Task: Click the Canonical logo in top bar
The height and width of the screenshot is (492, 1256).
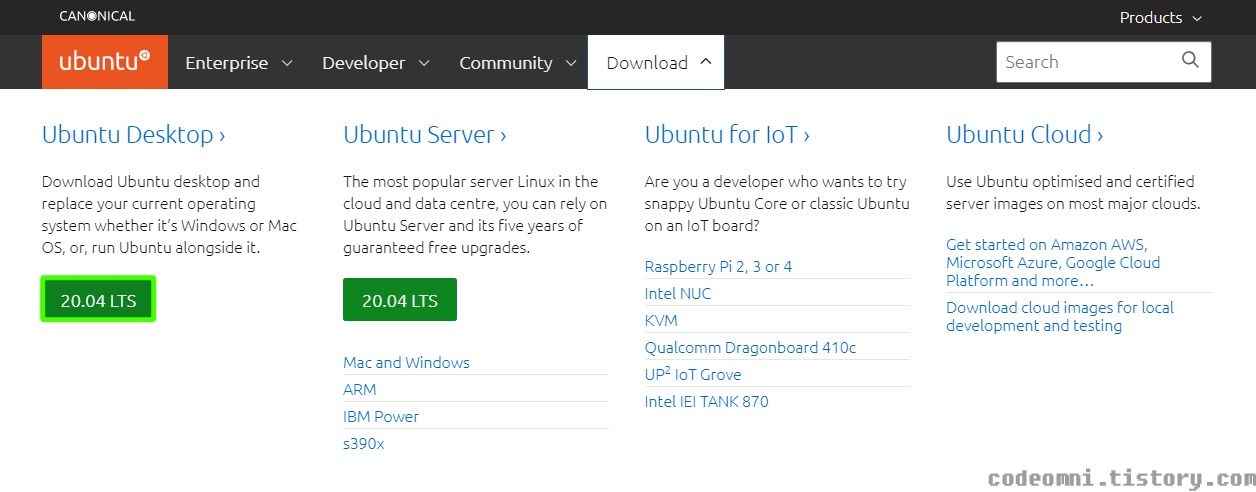Action: pos(97,16)
